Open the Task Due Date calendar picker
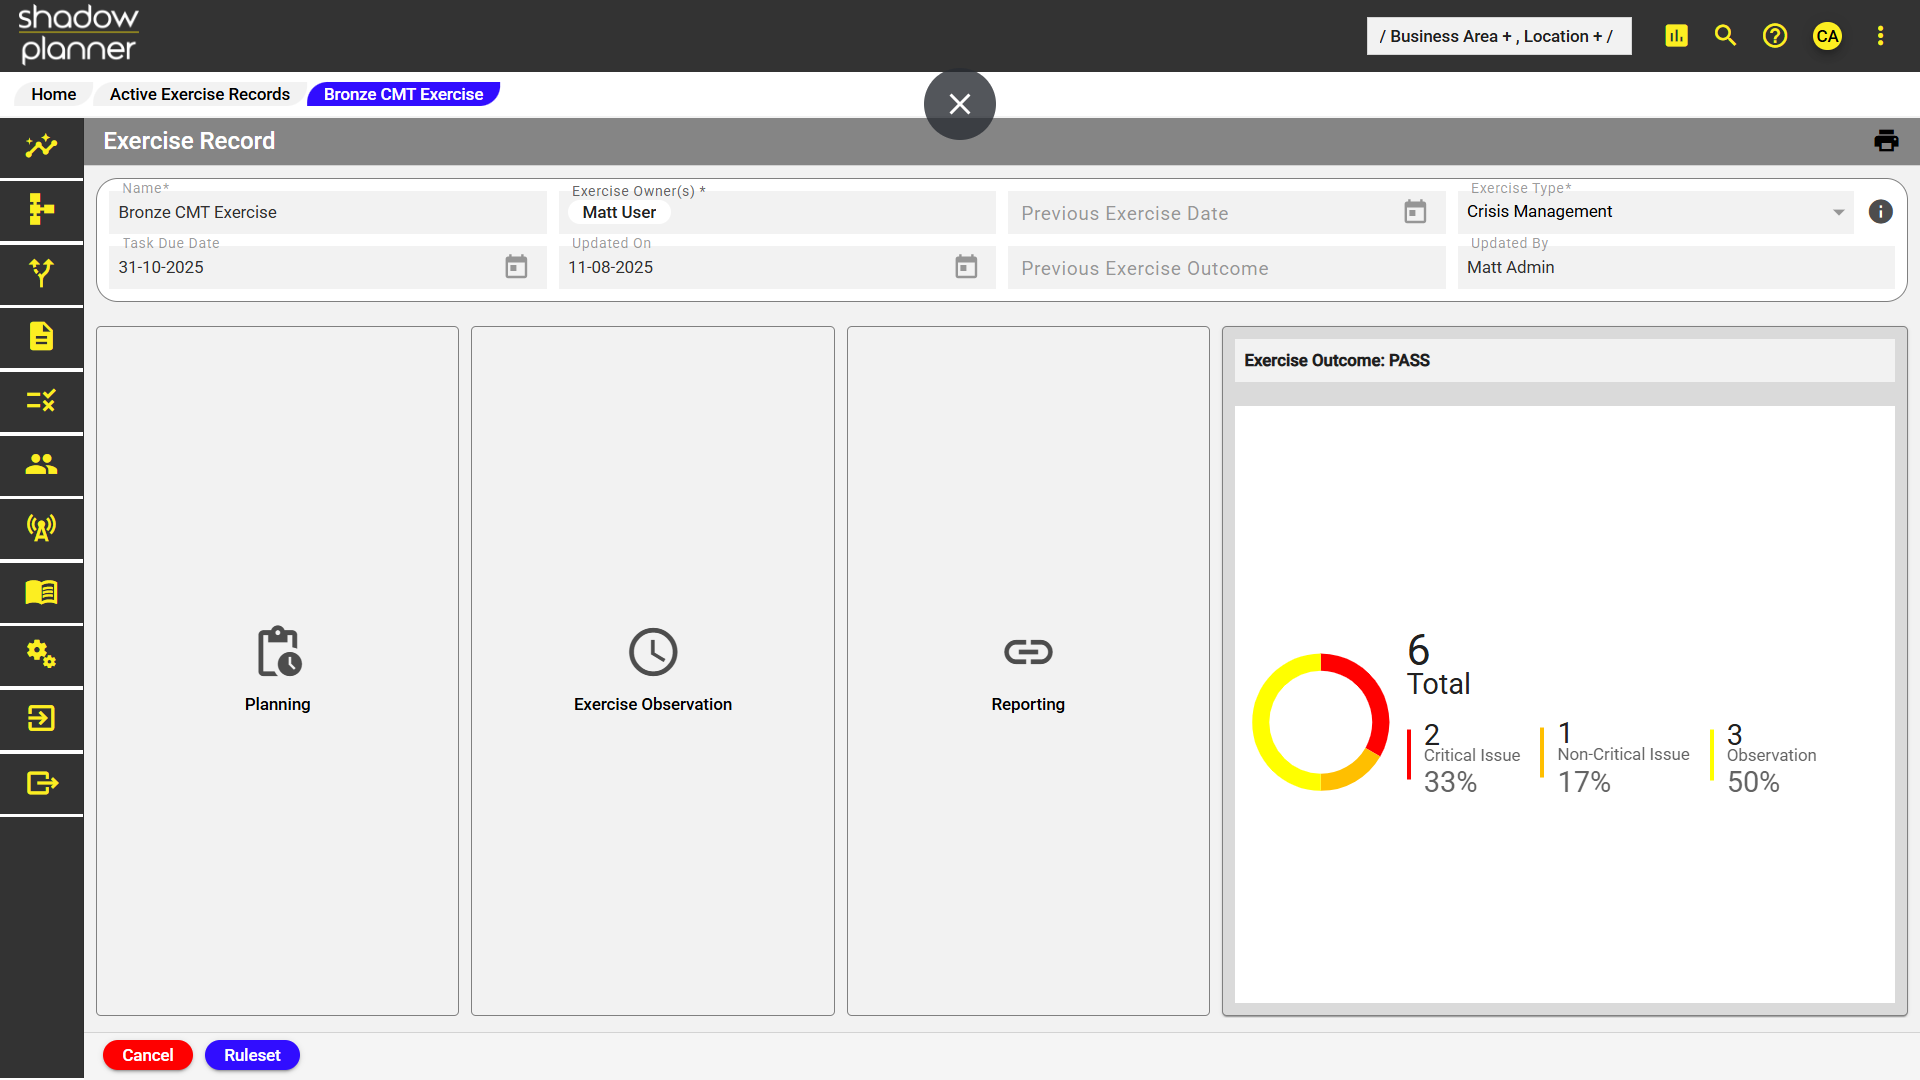This screenshot has width=1920, height=1080. click(516, 267)
